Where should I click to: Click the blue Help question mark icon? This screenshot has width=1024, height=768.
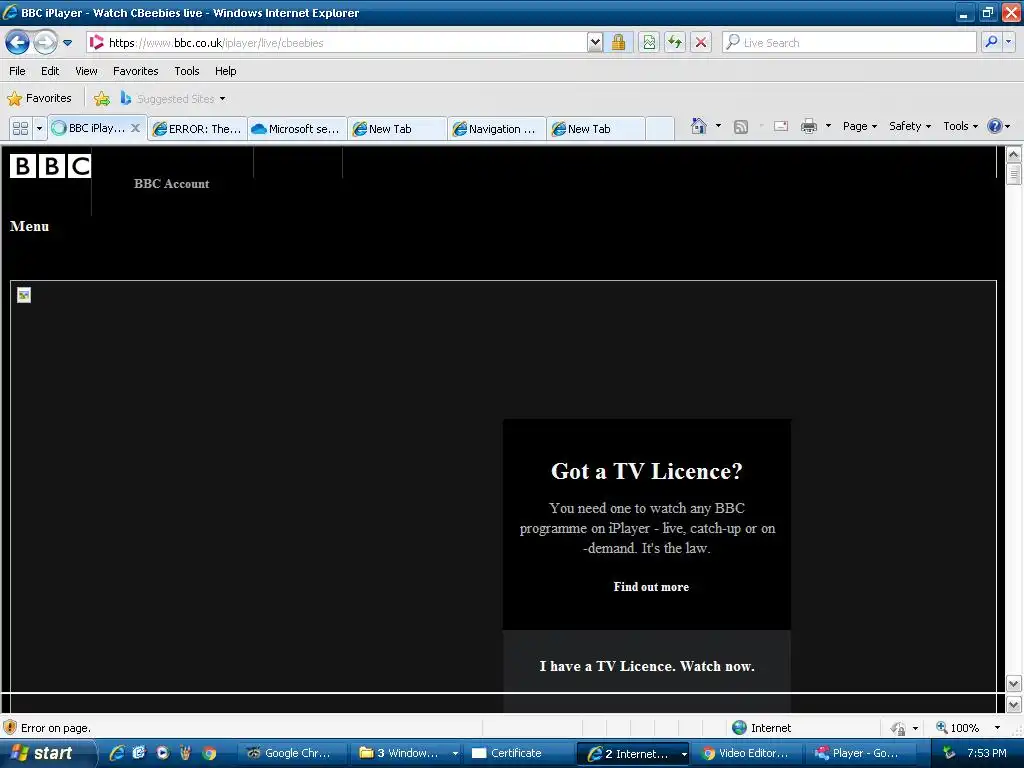995,126
